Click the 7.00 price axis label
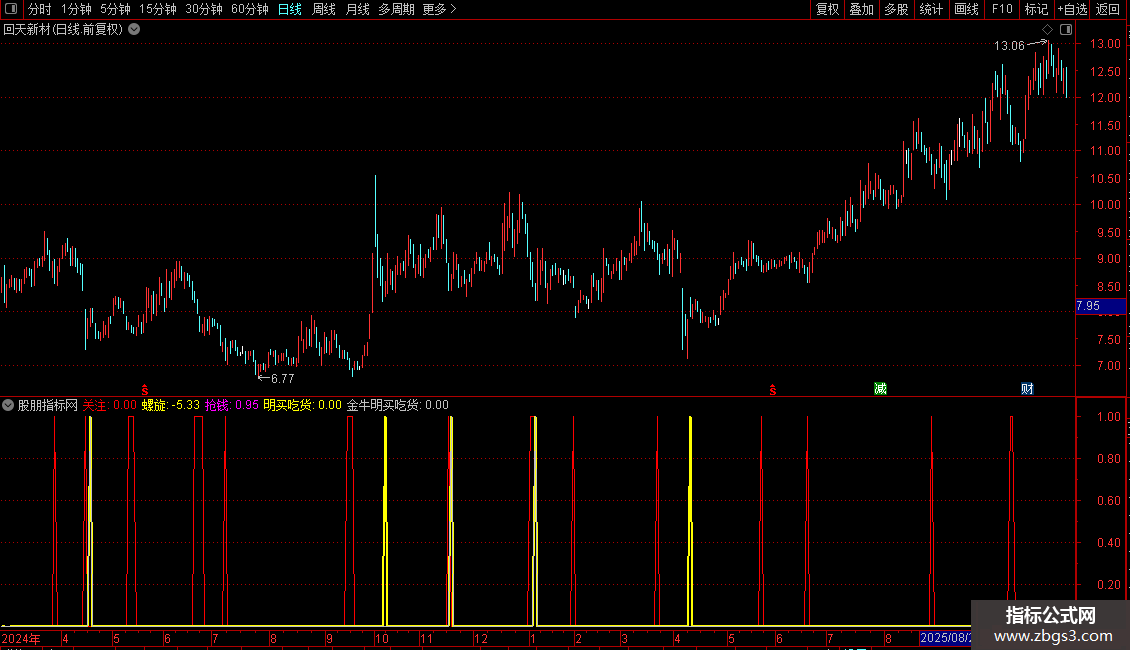Screen dimensions: 1130x650 coord(1108,365)
